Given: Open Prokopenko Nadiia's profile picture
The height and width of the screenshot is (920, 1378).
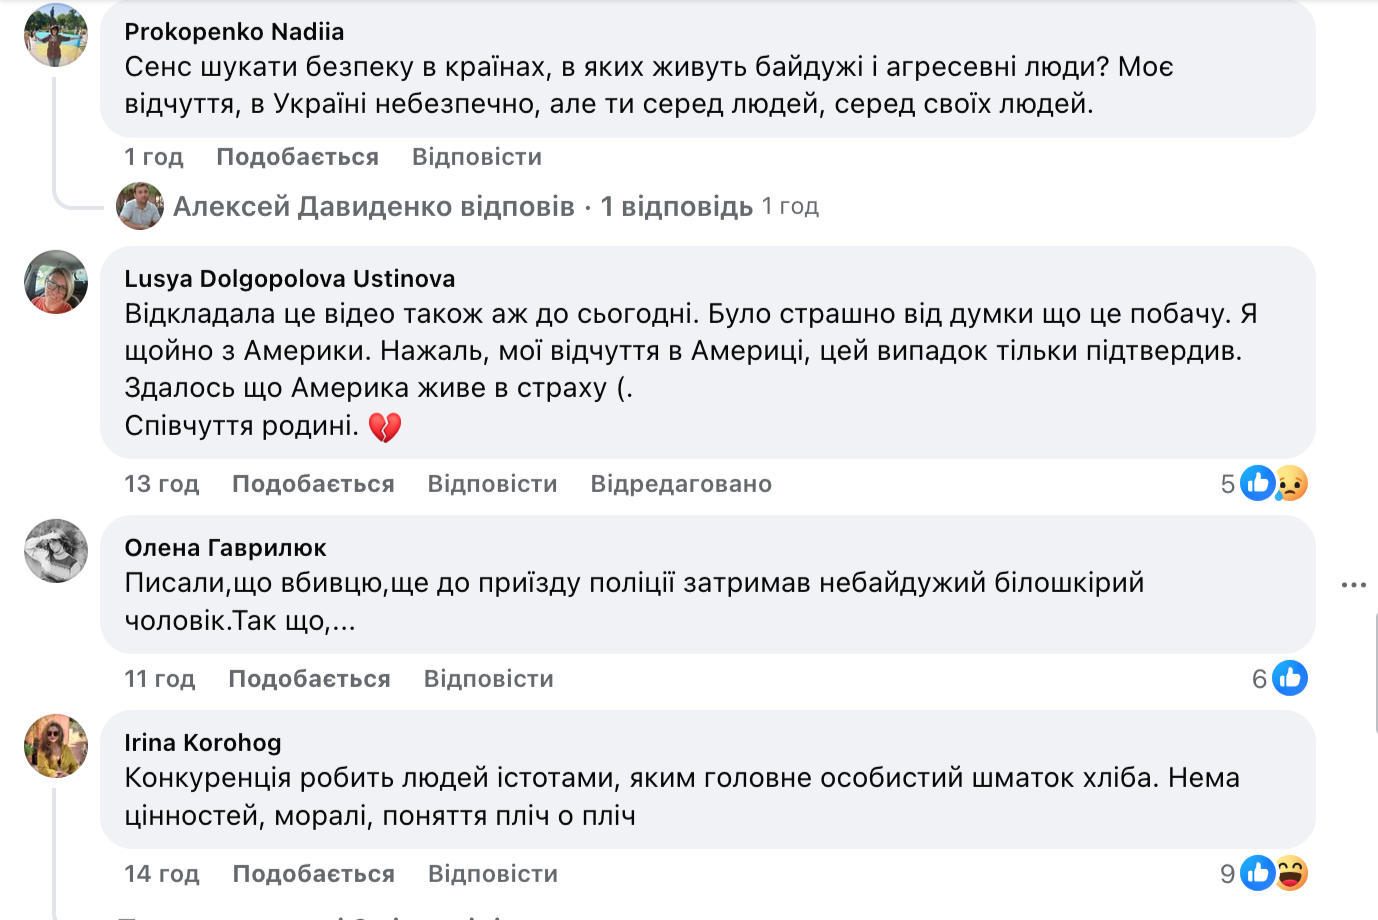Looking at the screenshot, I should pyautogui.click(x=56, y=35).
